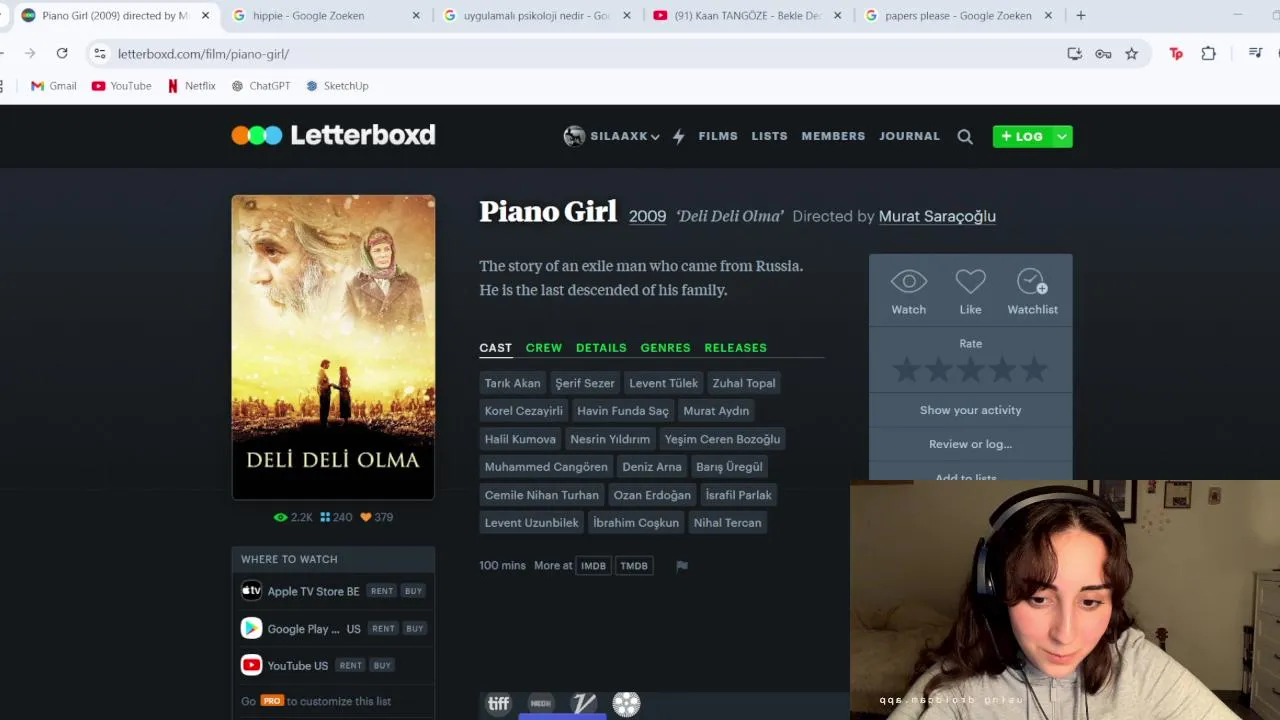This screenshot has width=1280, height=720.
Task: Click the 240 lists count
Action: [336, 517]
